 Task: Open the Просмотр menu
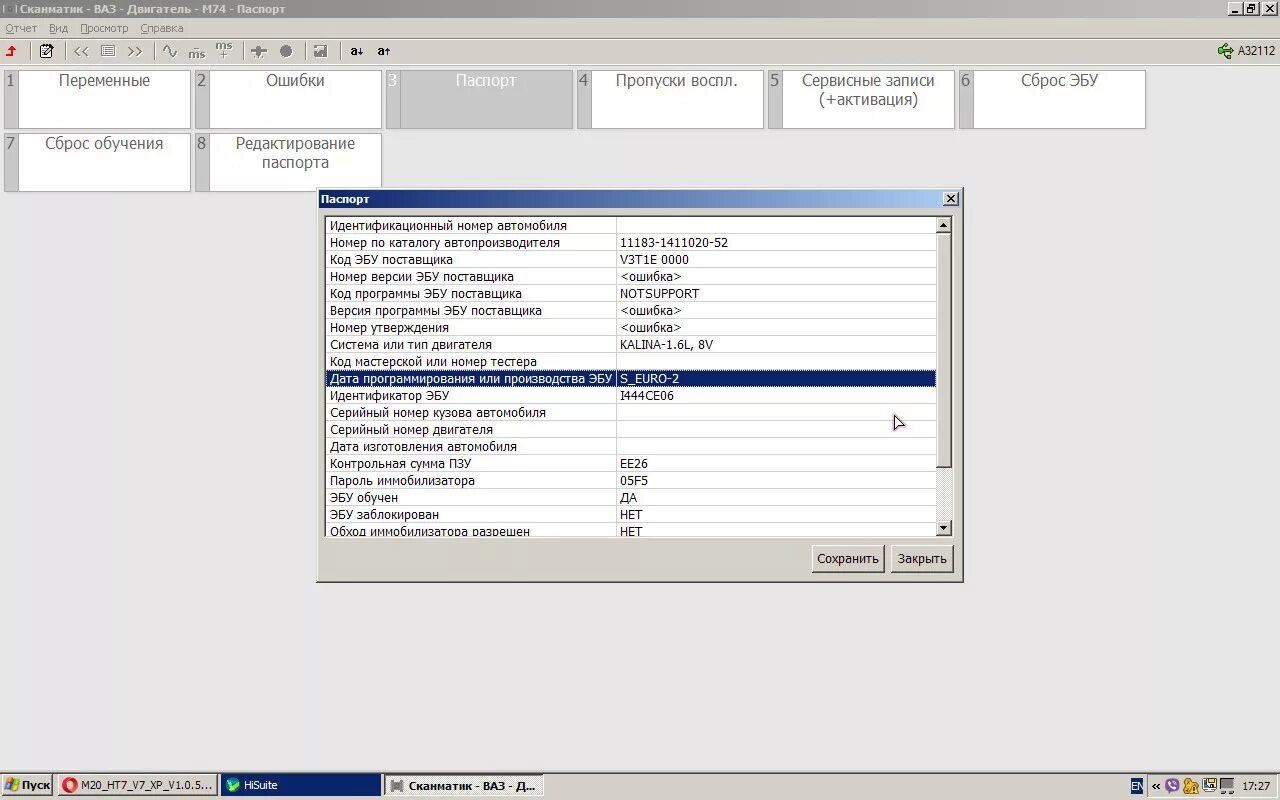[104, 28]
